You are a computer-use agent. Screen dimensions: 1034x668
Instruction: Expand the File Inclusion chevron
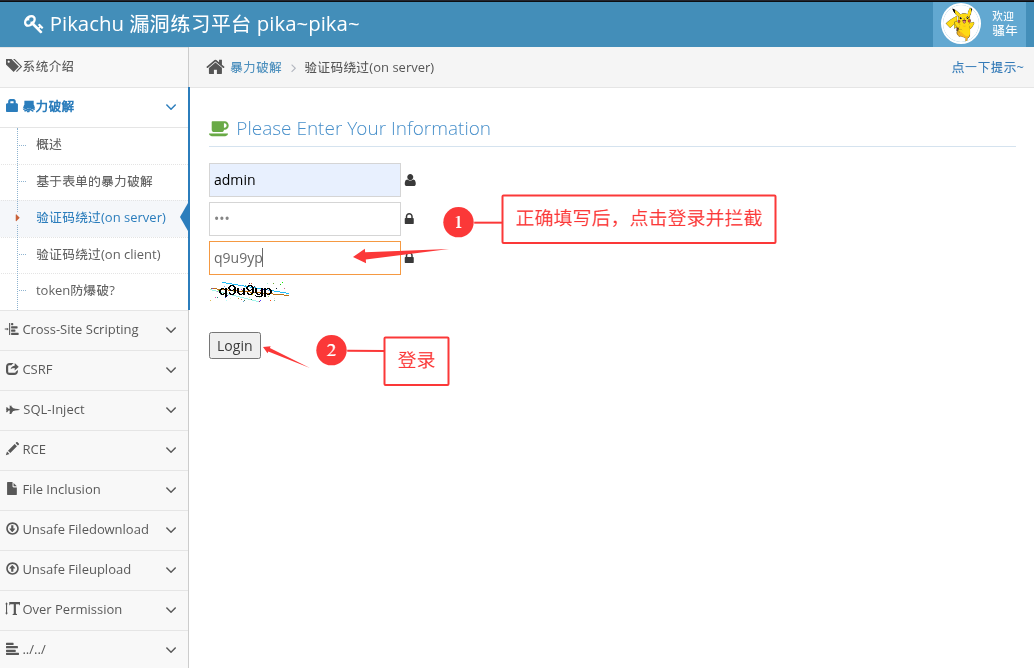tap(171, 490)
